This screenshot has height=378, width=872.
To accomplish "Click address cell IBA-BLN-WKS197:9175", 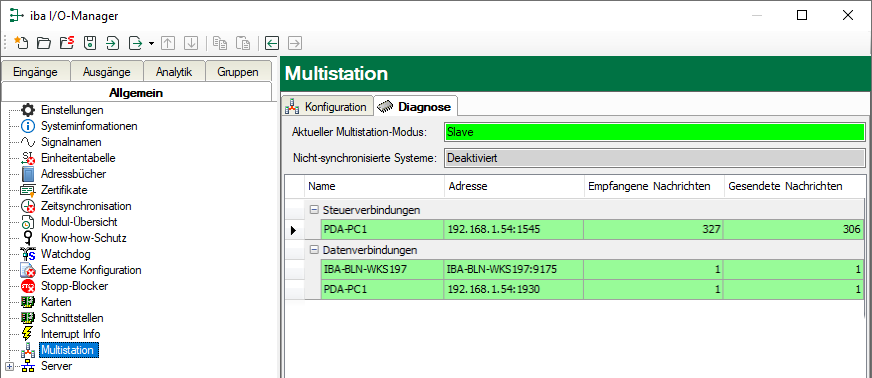I will 514,270.
